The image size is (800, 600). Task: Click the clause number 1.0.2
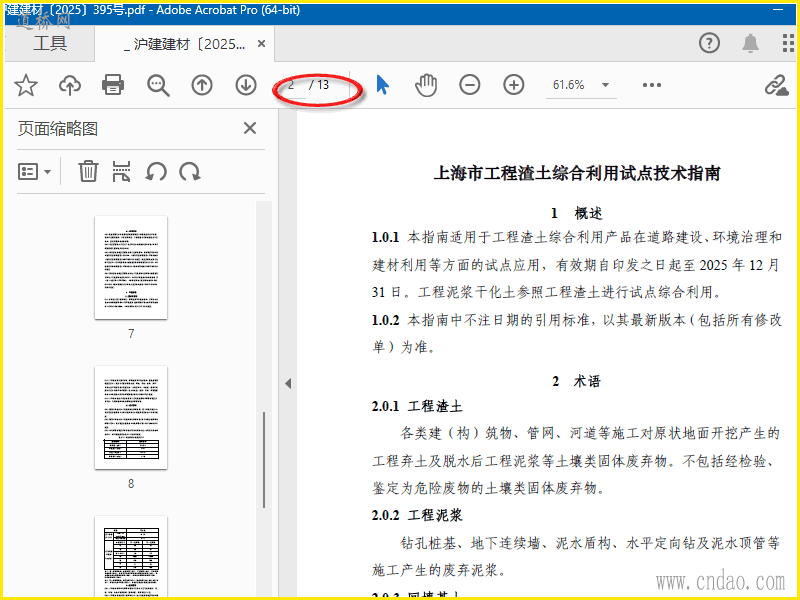point(385,320)
